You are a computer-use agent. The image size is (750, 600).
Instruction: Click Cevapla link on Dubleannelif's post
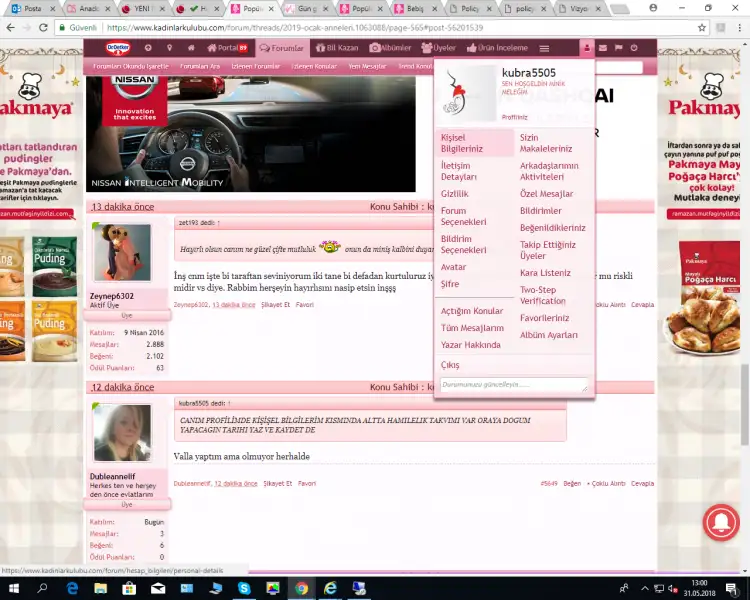tap(641, 483)
